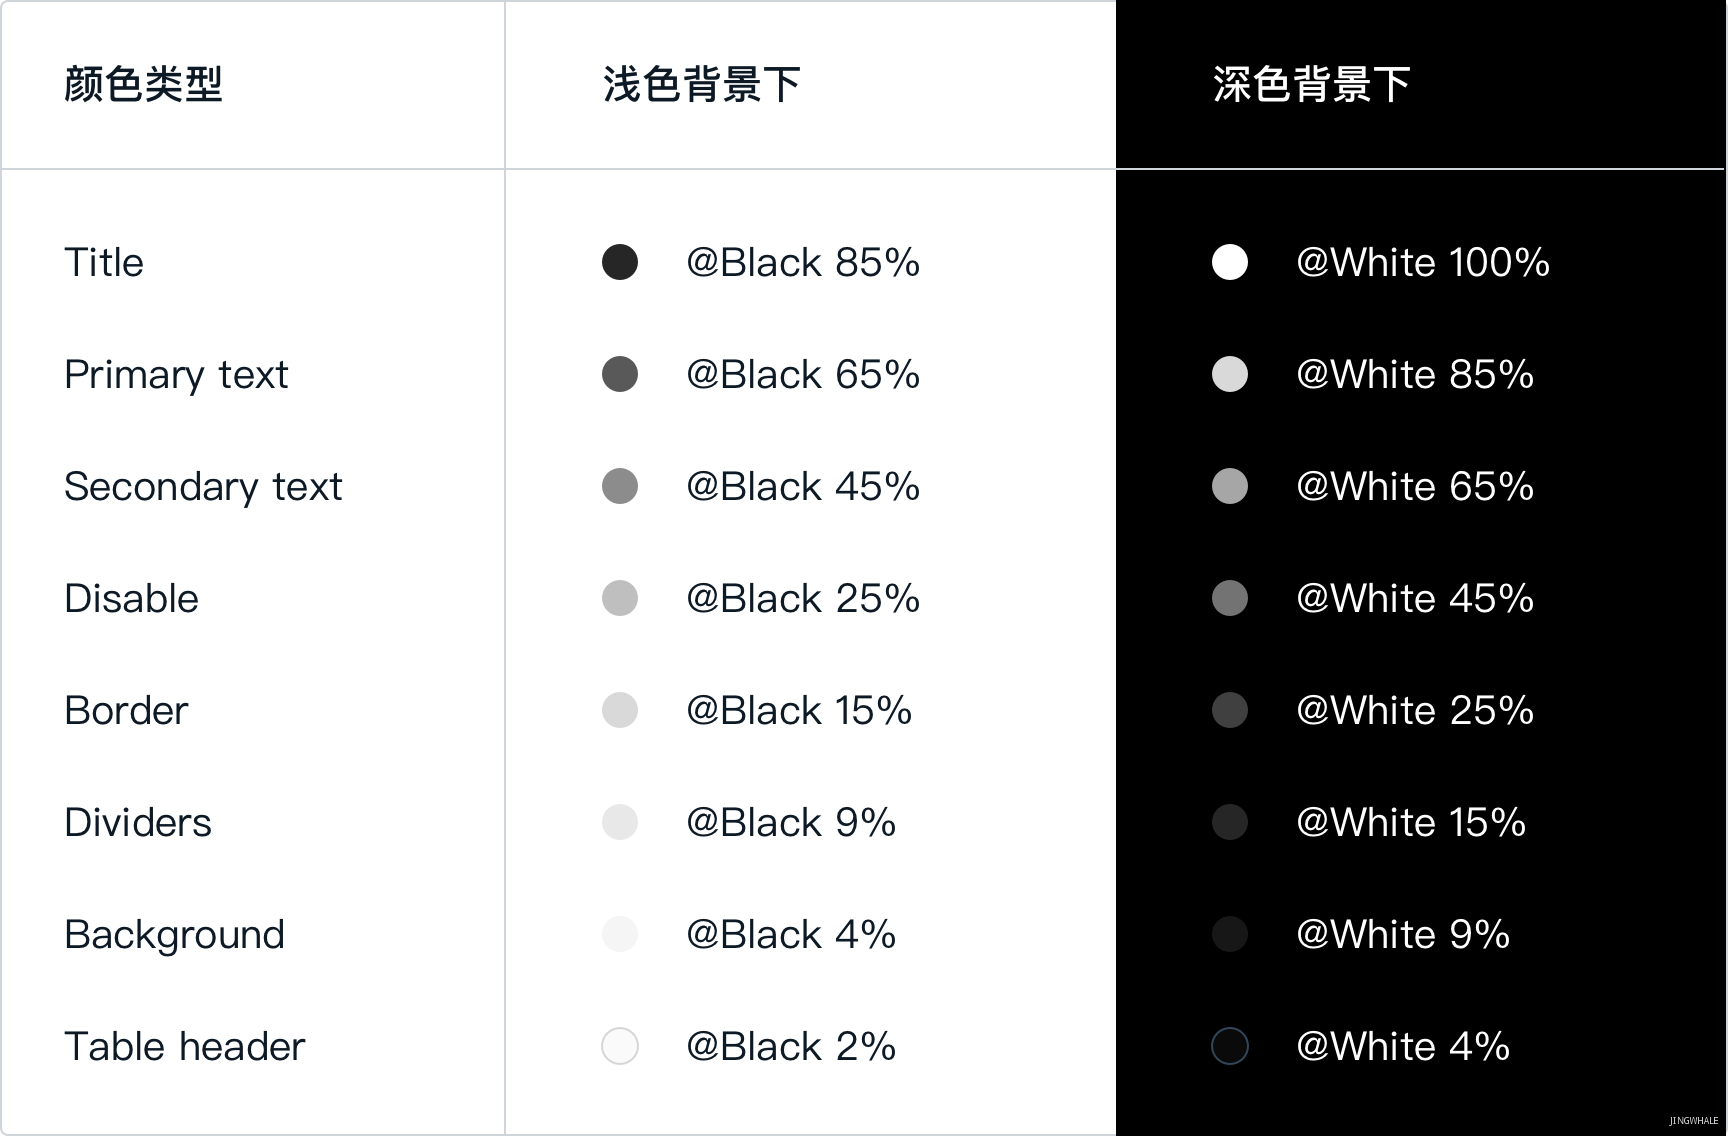
Task: Select the @White 100% swatch
Action: [x=1230, y=262]
